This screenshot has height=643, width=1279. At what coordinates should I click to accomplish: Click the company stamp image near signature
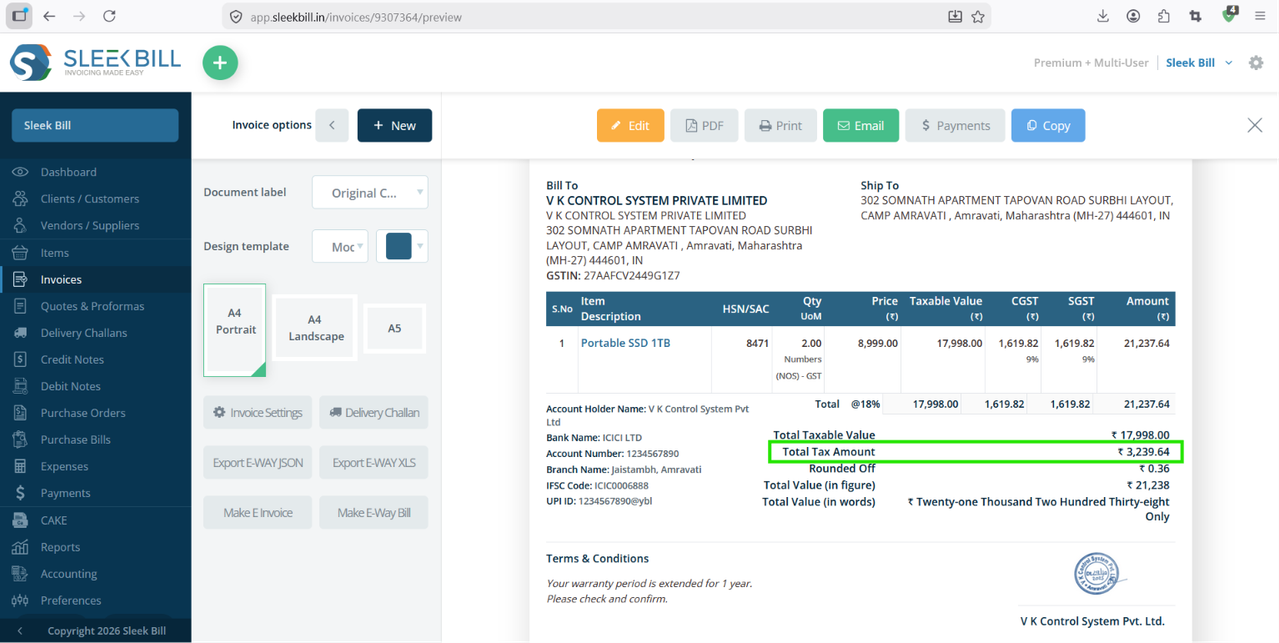point(1098,574)
